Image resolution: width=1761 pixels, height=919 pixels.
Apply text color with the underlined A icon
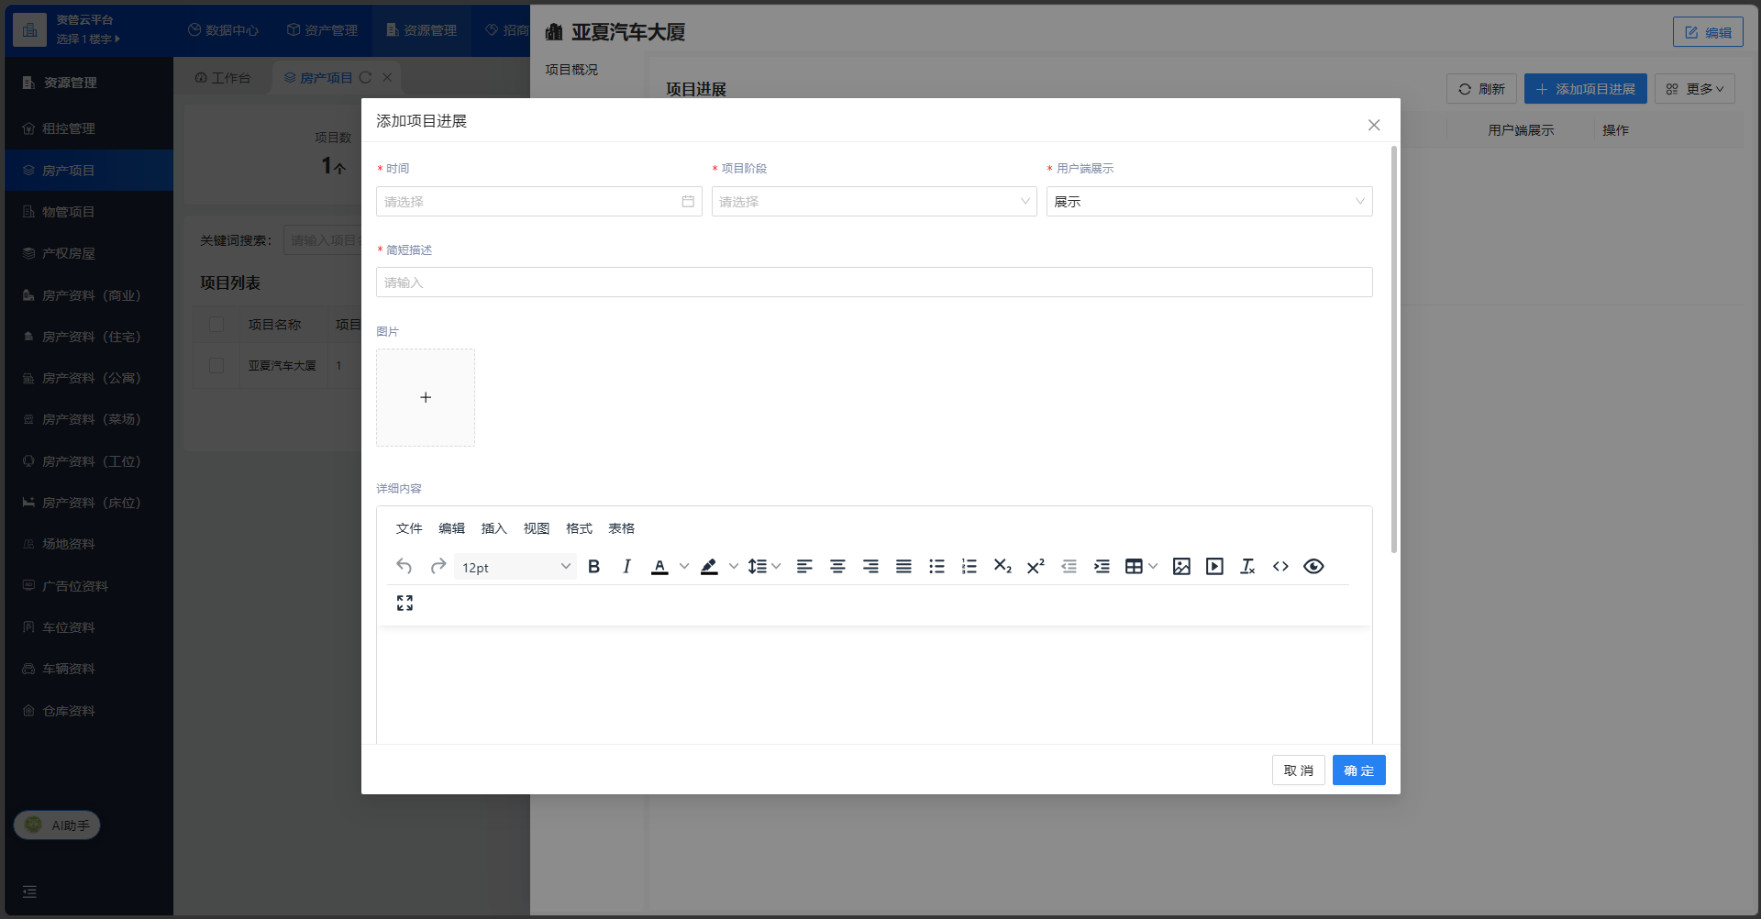[x=660, y=567]
